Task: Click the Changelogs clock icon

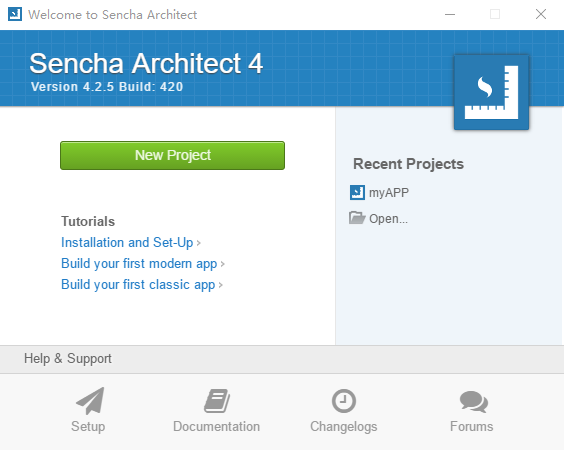Action: pyautogui.click(x=344, y=401)
